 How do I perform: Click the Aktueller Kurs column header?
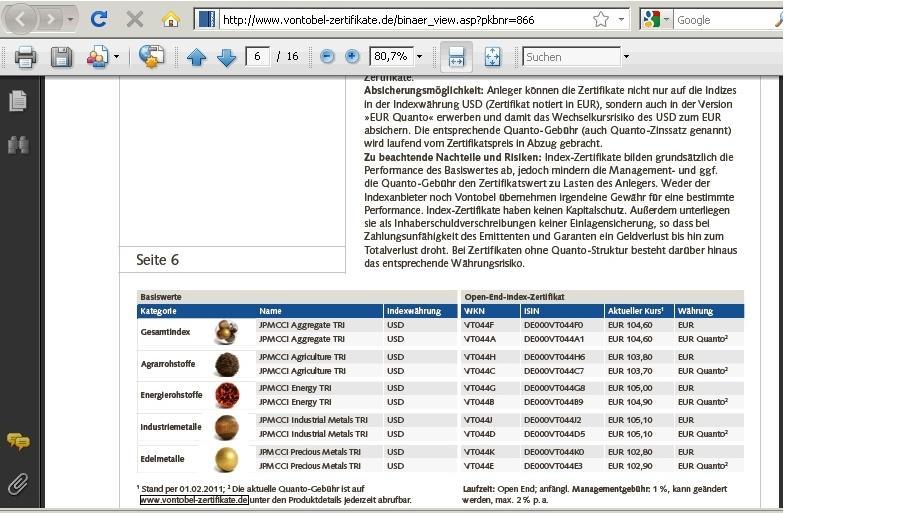point(635,310)
